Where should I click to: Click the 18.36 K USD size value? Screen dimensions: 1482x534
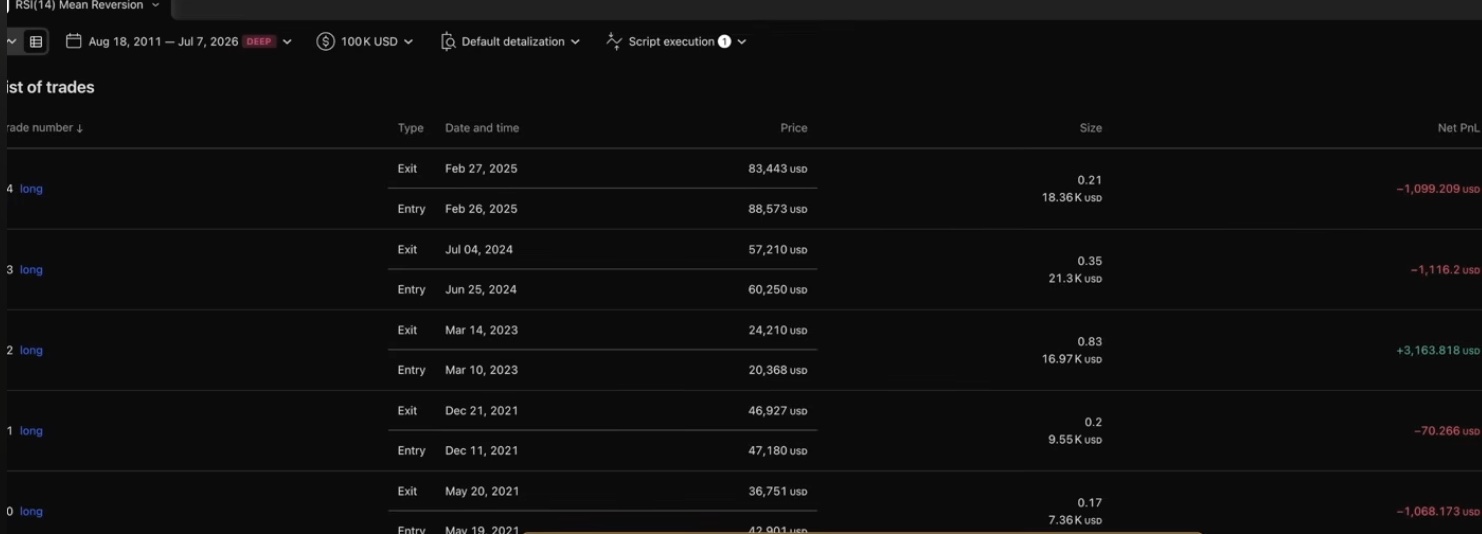click(x=1072, y=198)
